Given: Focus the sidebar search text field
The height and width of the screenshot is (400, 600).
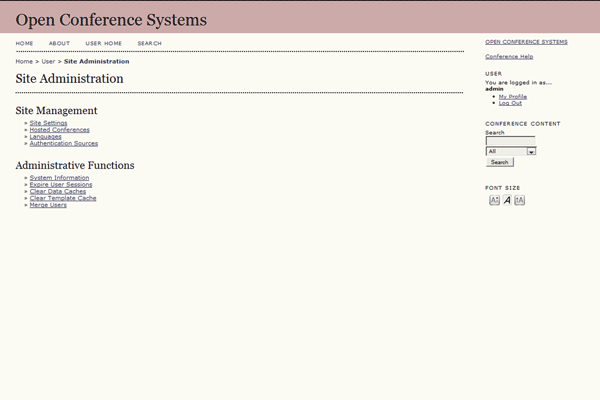Looking at the screenshot, I should pyautogui.click(x=510, y=141).
